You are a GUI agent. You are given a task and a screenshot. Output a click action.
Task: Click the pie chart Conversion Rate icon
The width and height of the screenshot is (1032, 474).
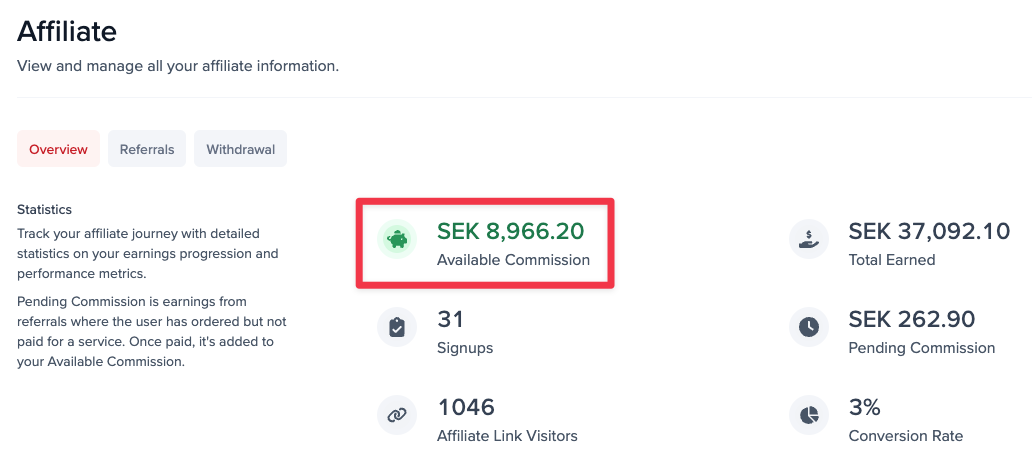(808, 415)
